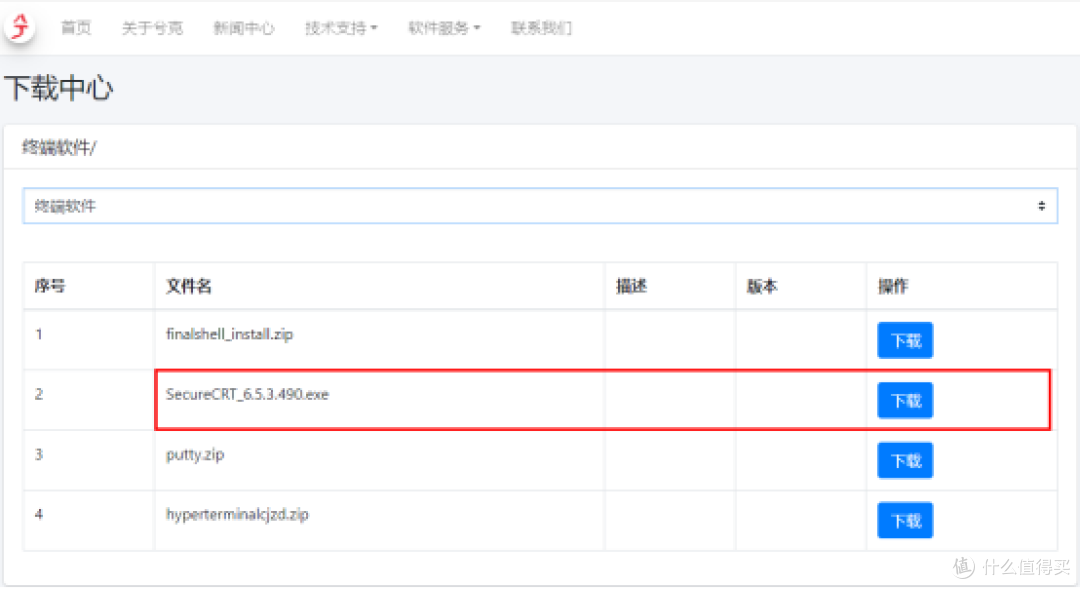Expand the 软件服务 dropdown menu
The height and width of the screenshot is (589, 1080).
[x=444, y=28]
